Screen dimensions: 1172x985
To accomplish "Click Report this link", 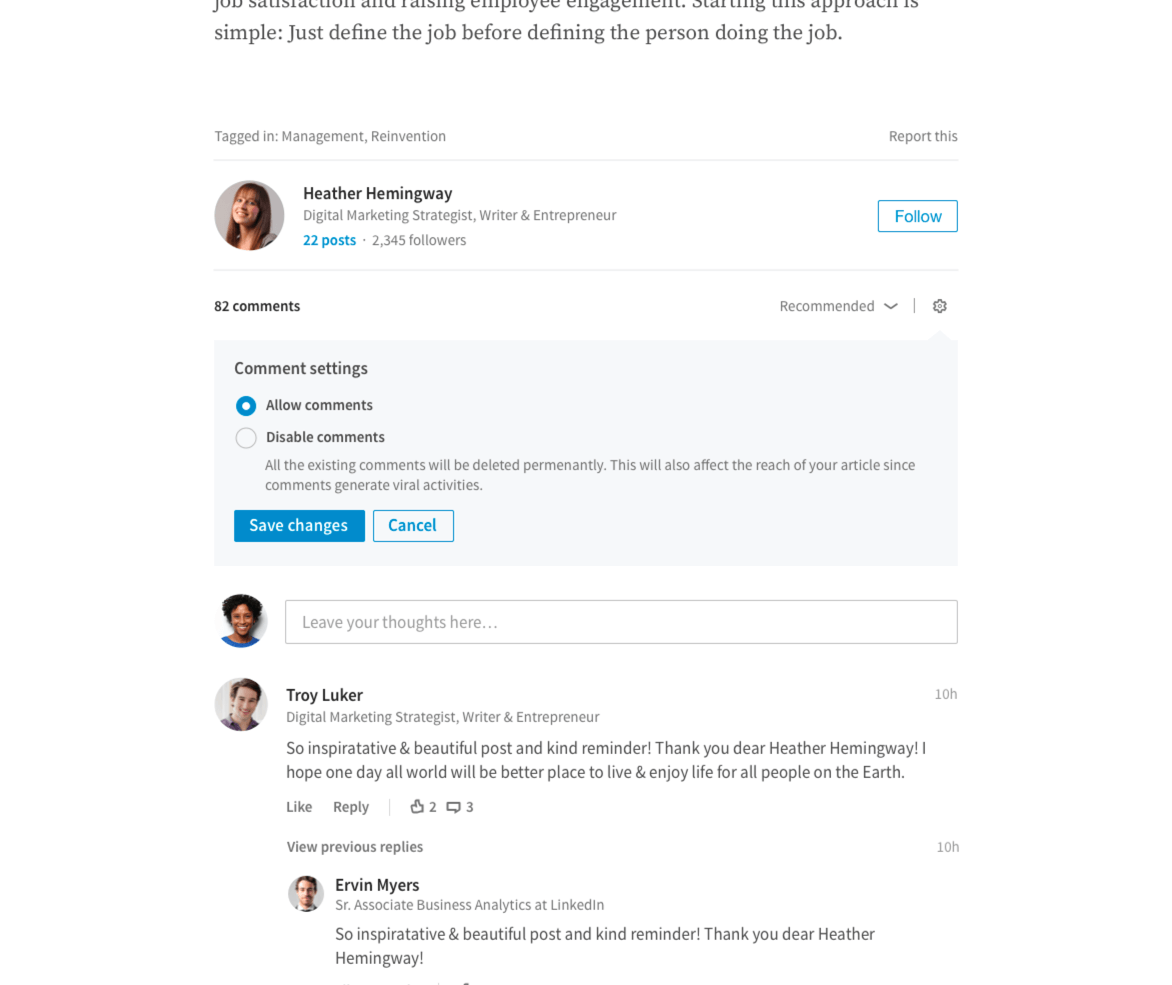I will (x=922, y=136).
